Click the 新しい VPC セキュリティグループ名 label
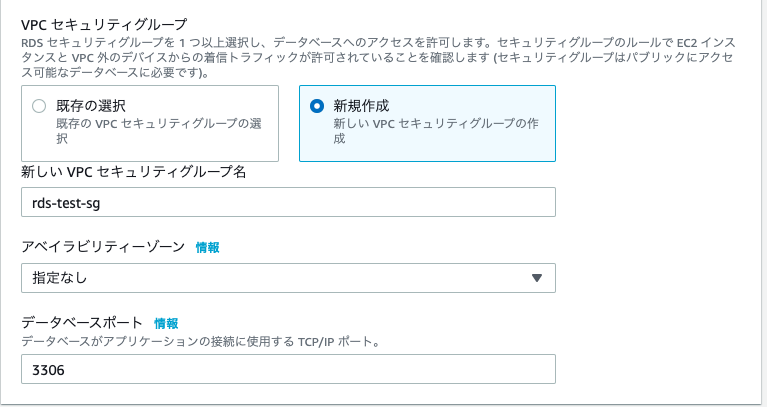Viewport: 767px width, 407px height. coord(134,172)
